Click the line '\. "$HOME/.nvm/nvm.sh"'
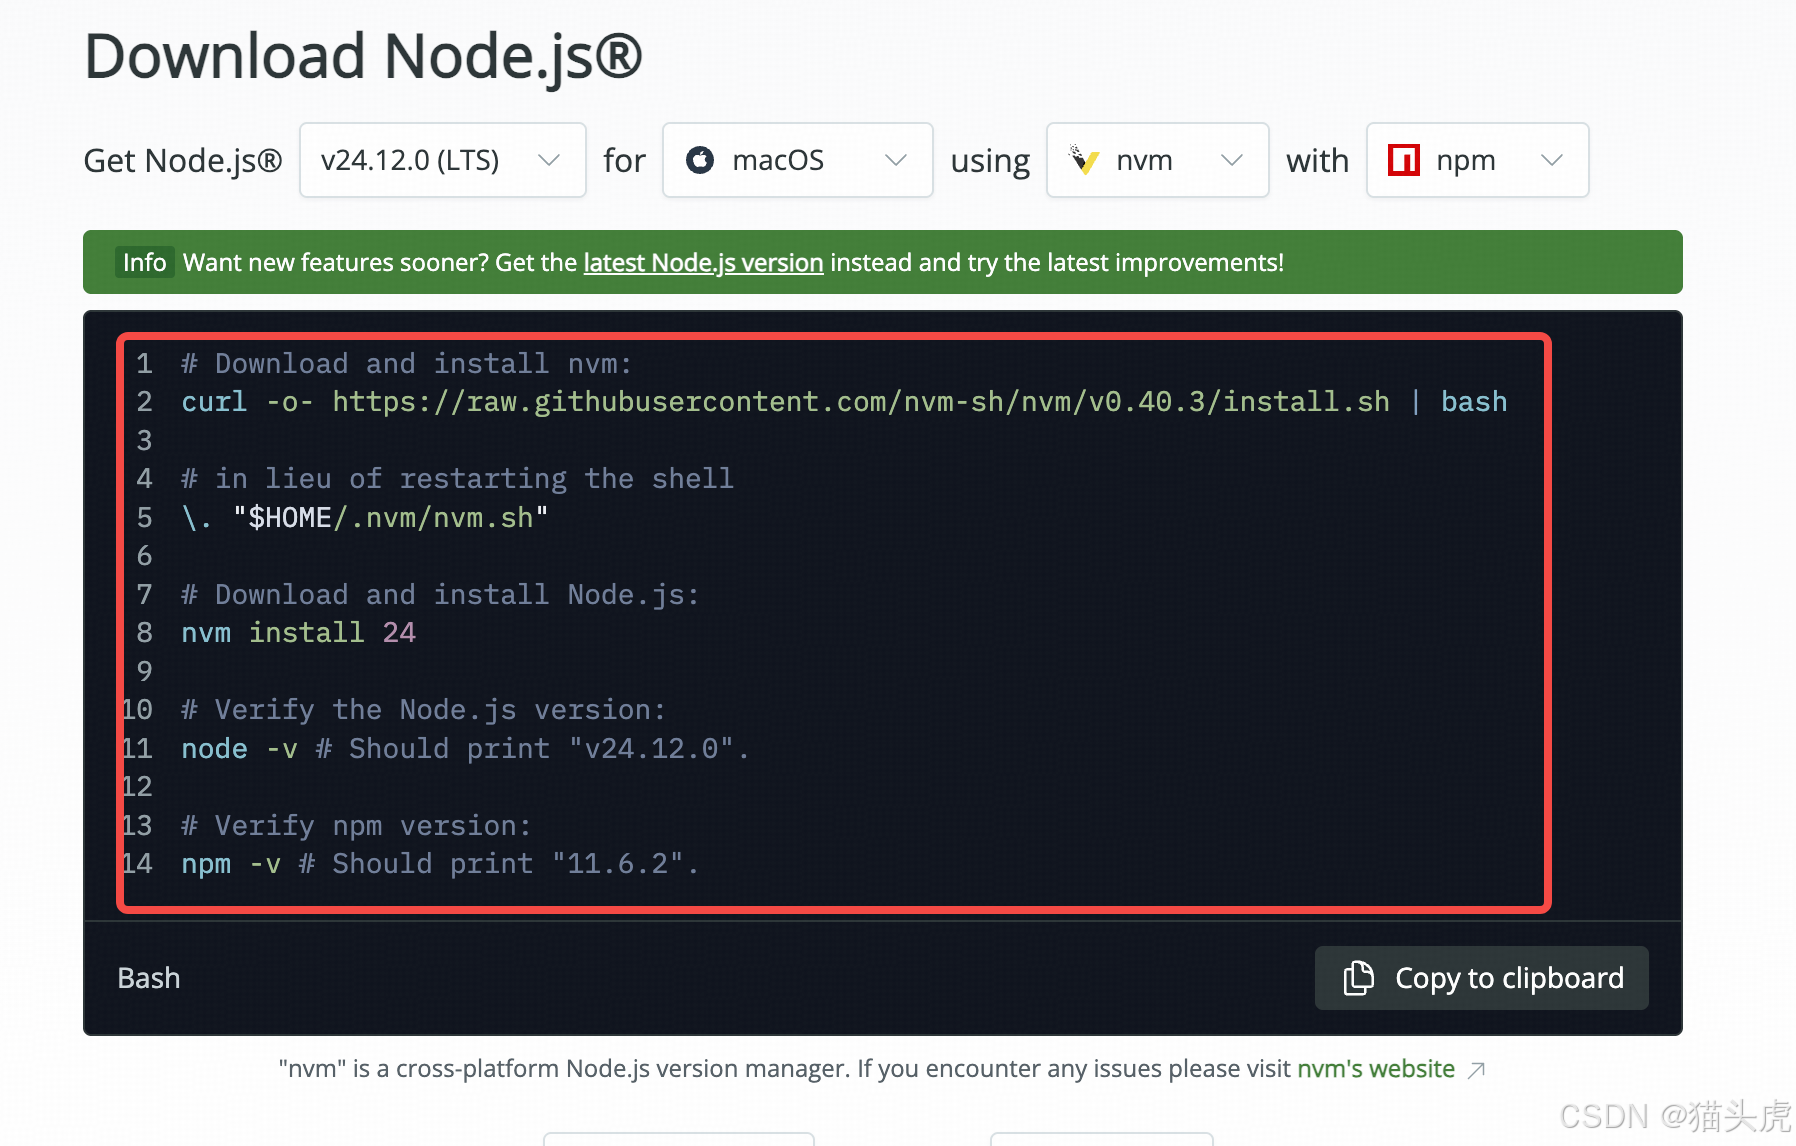Screen dimensions: 1796x1146 coord(365,518)
